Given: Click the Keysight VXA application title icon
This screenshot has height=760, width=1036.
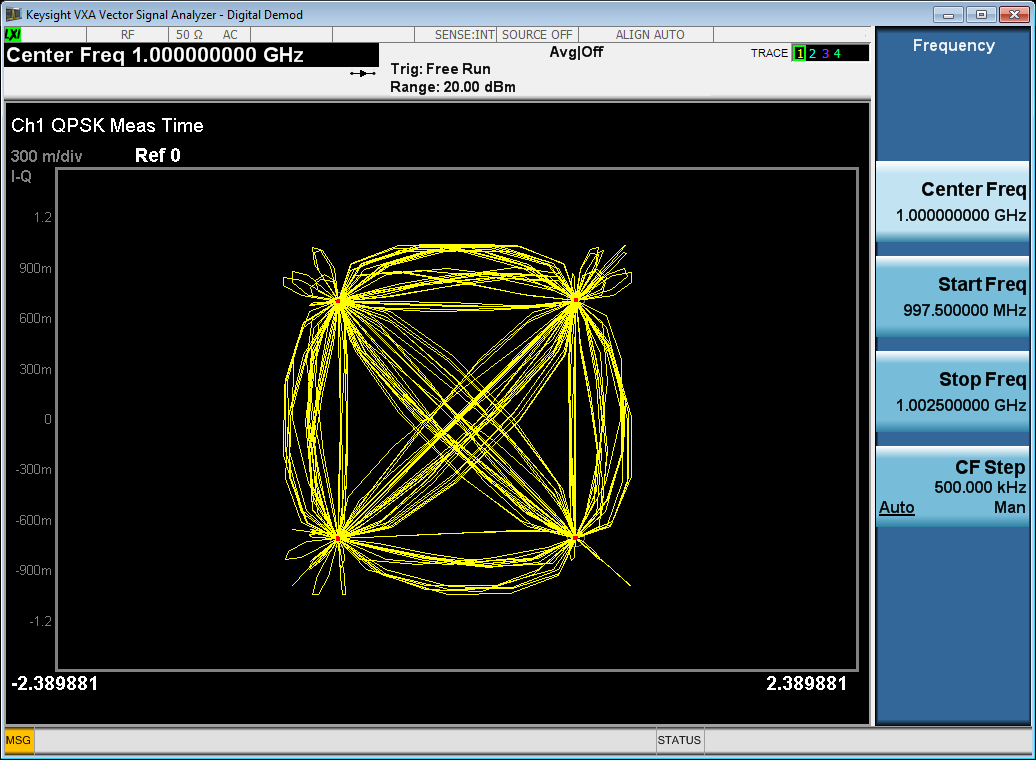Looking at the screenshot, I should pos(13,14).
